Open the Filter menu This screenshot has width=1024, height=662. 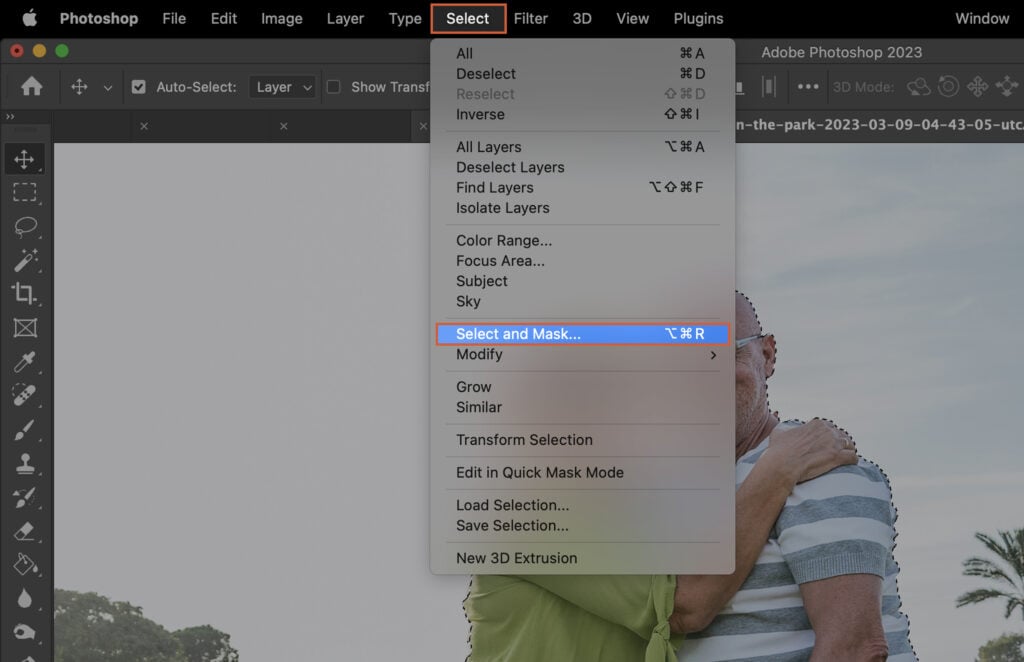[531, 18]
